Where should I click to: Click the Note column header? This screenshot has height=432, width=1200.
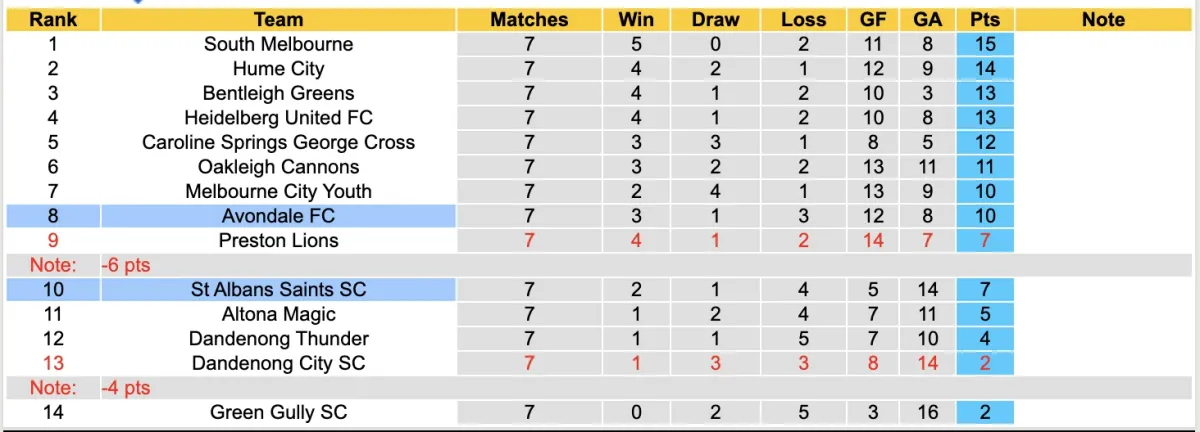coord(1103,19)
